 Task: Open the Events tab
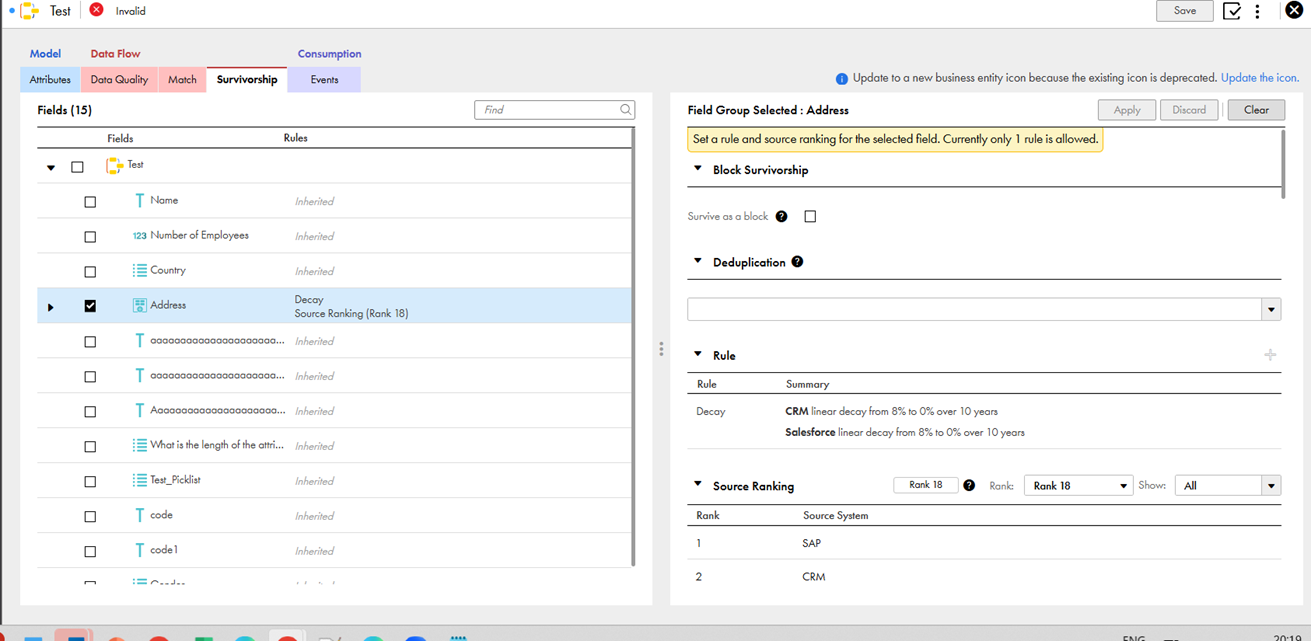324,80
